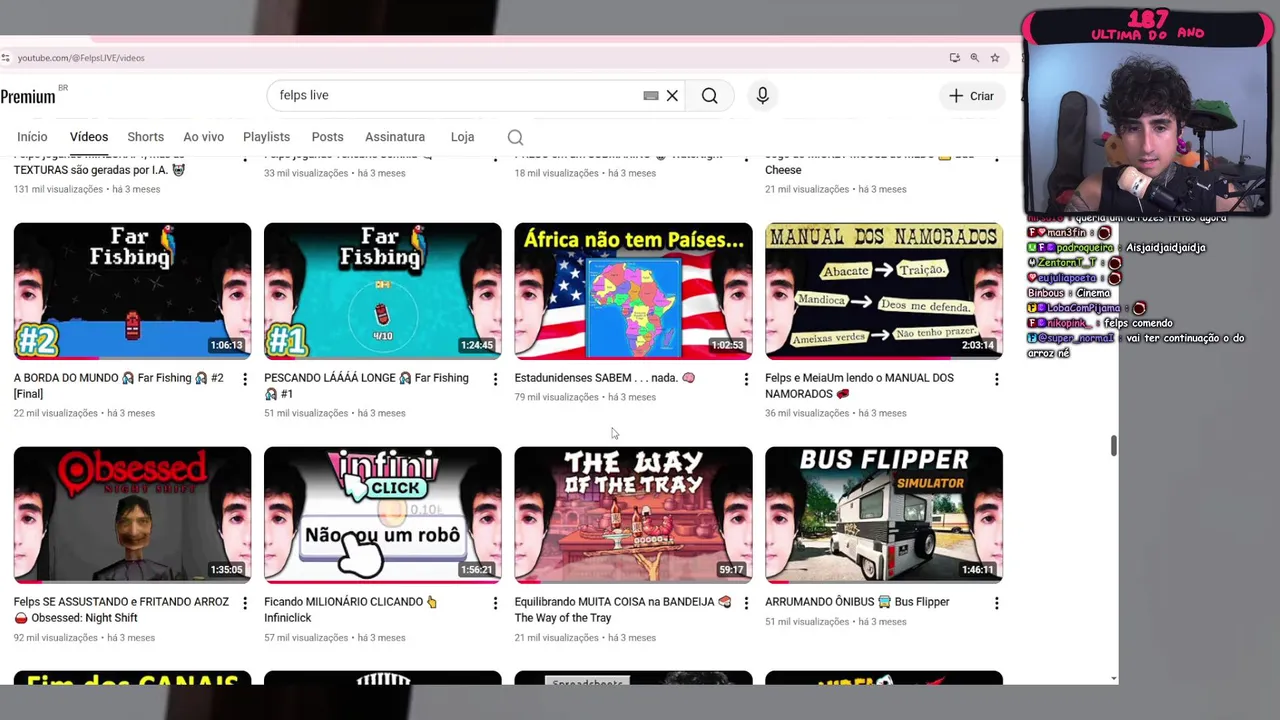Image resolution: width=1280 pixels, height=720 pixels.
Task: Click the chat message Binbous : Cinema
Action: tap(1069, 293)
